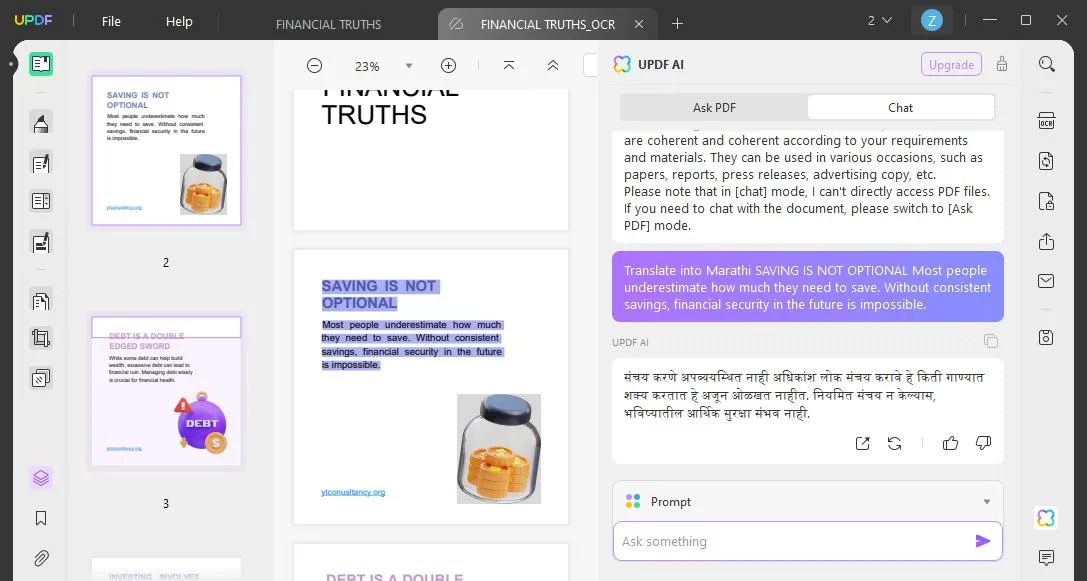Select the highlighter Comment tool
The width and height of the screenshot is (1087, 581).
(41, 123)
